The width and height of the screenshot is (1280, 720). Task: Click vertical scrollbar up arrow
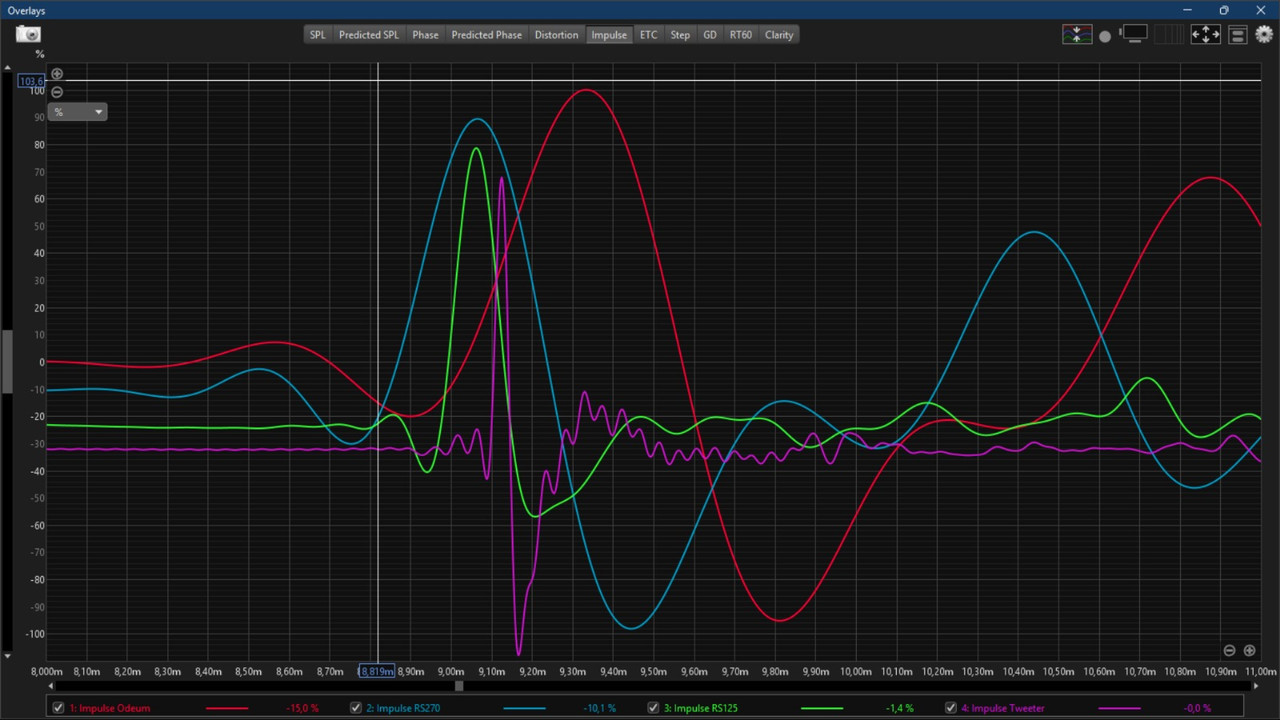pyautogui.click(x=7, y=68)
